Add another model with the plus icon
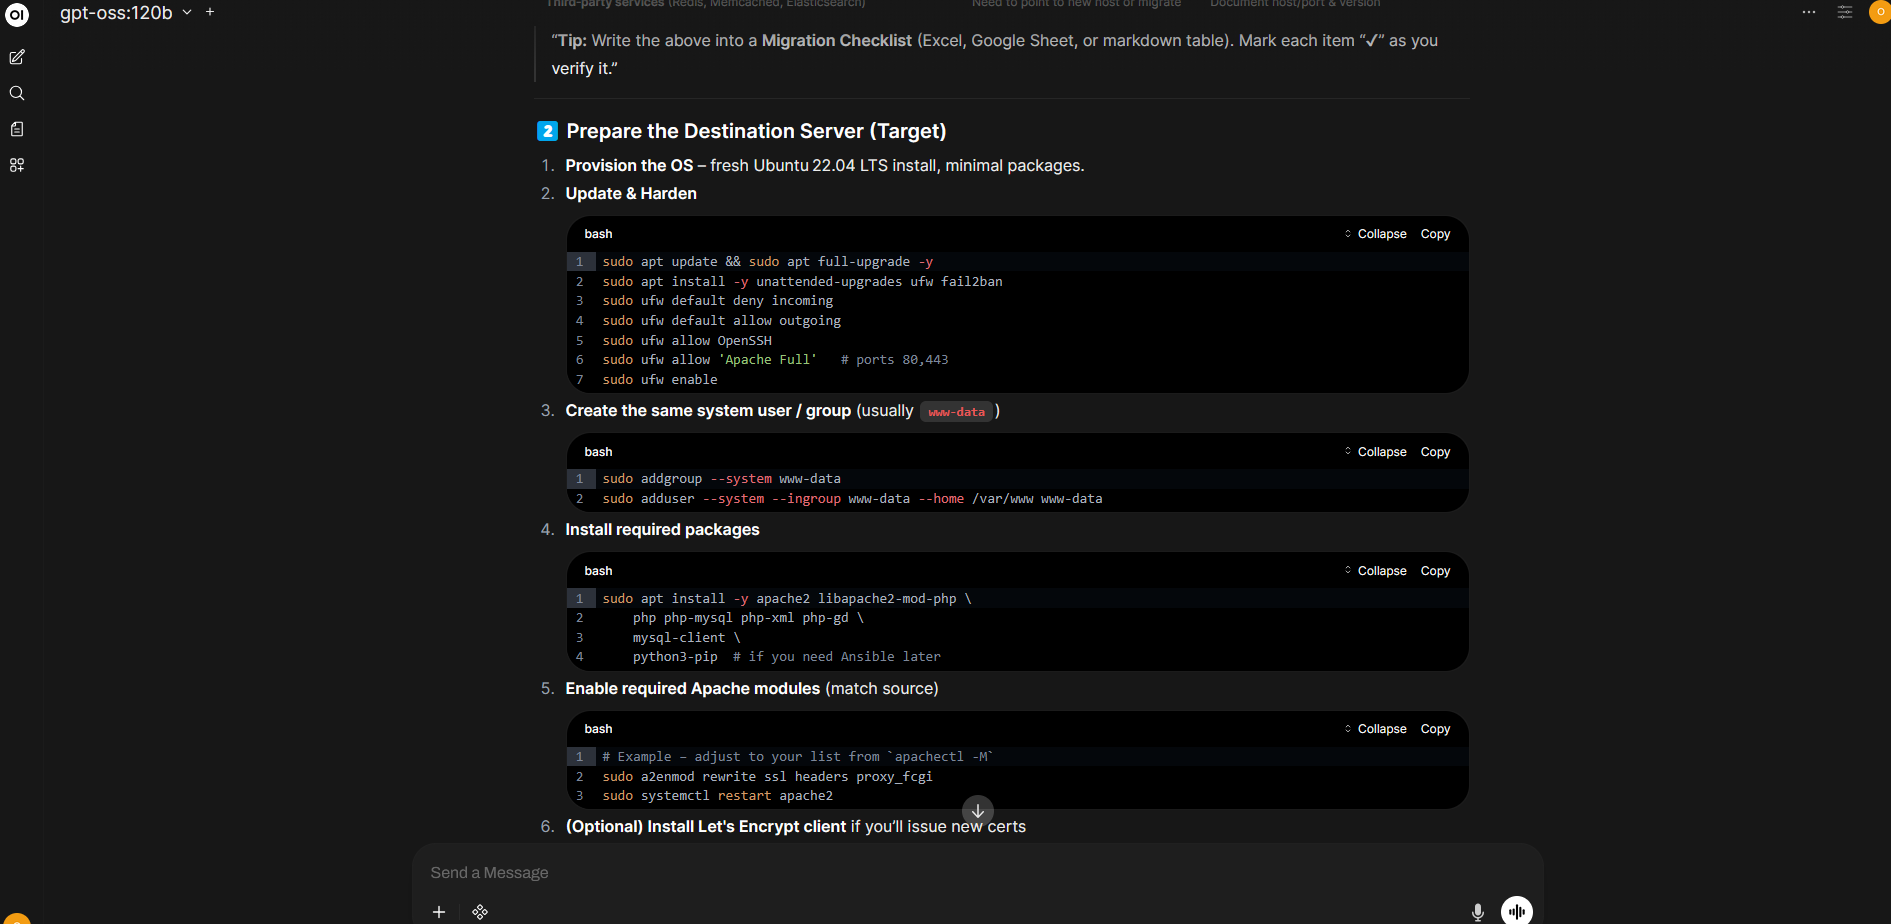This screenshot has height=924, width=1891. (210, 12)
